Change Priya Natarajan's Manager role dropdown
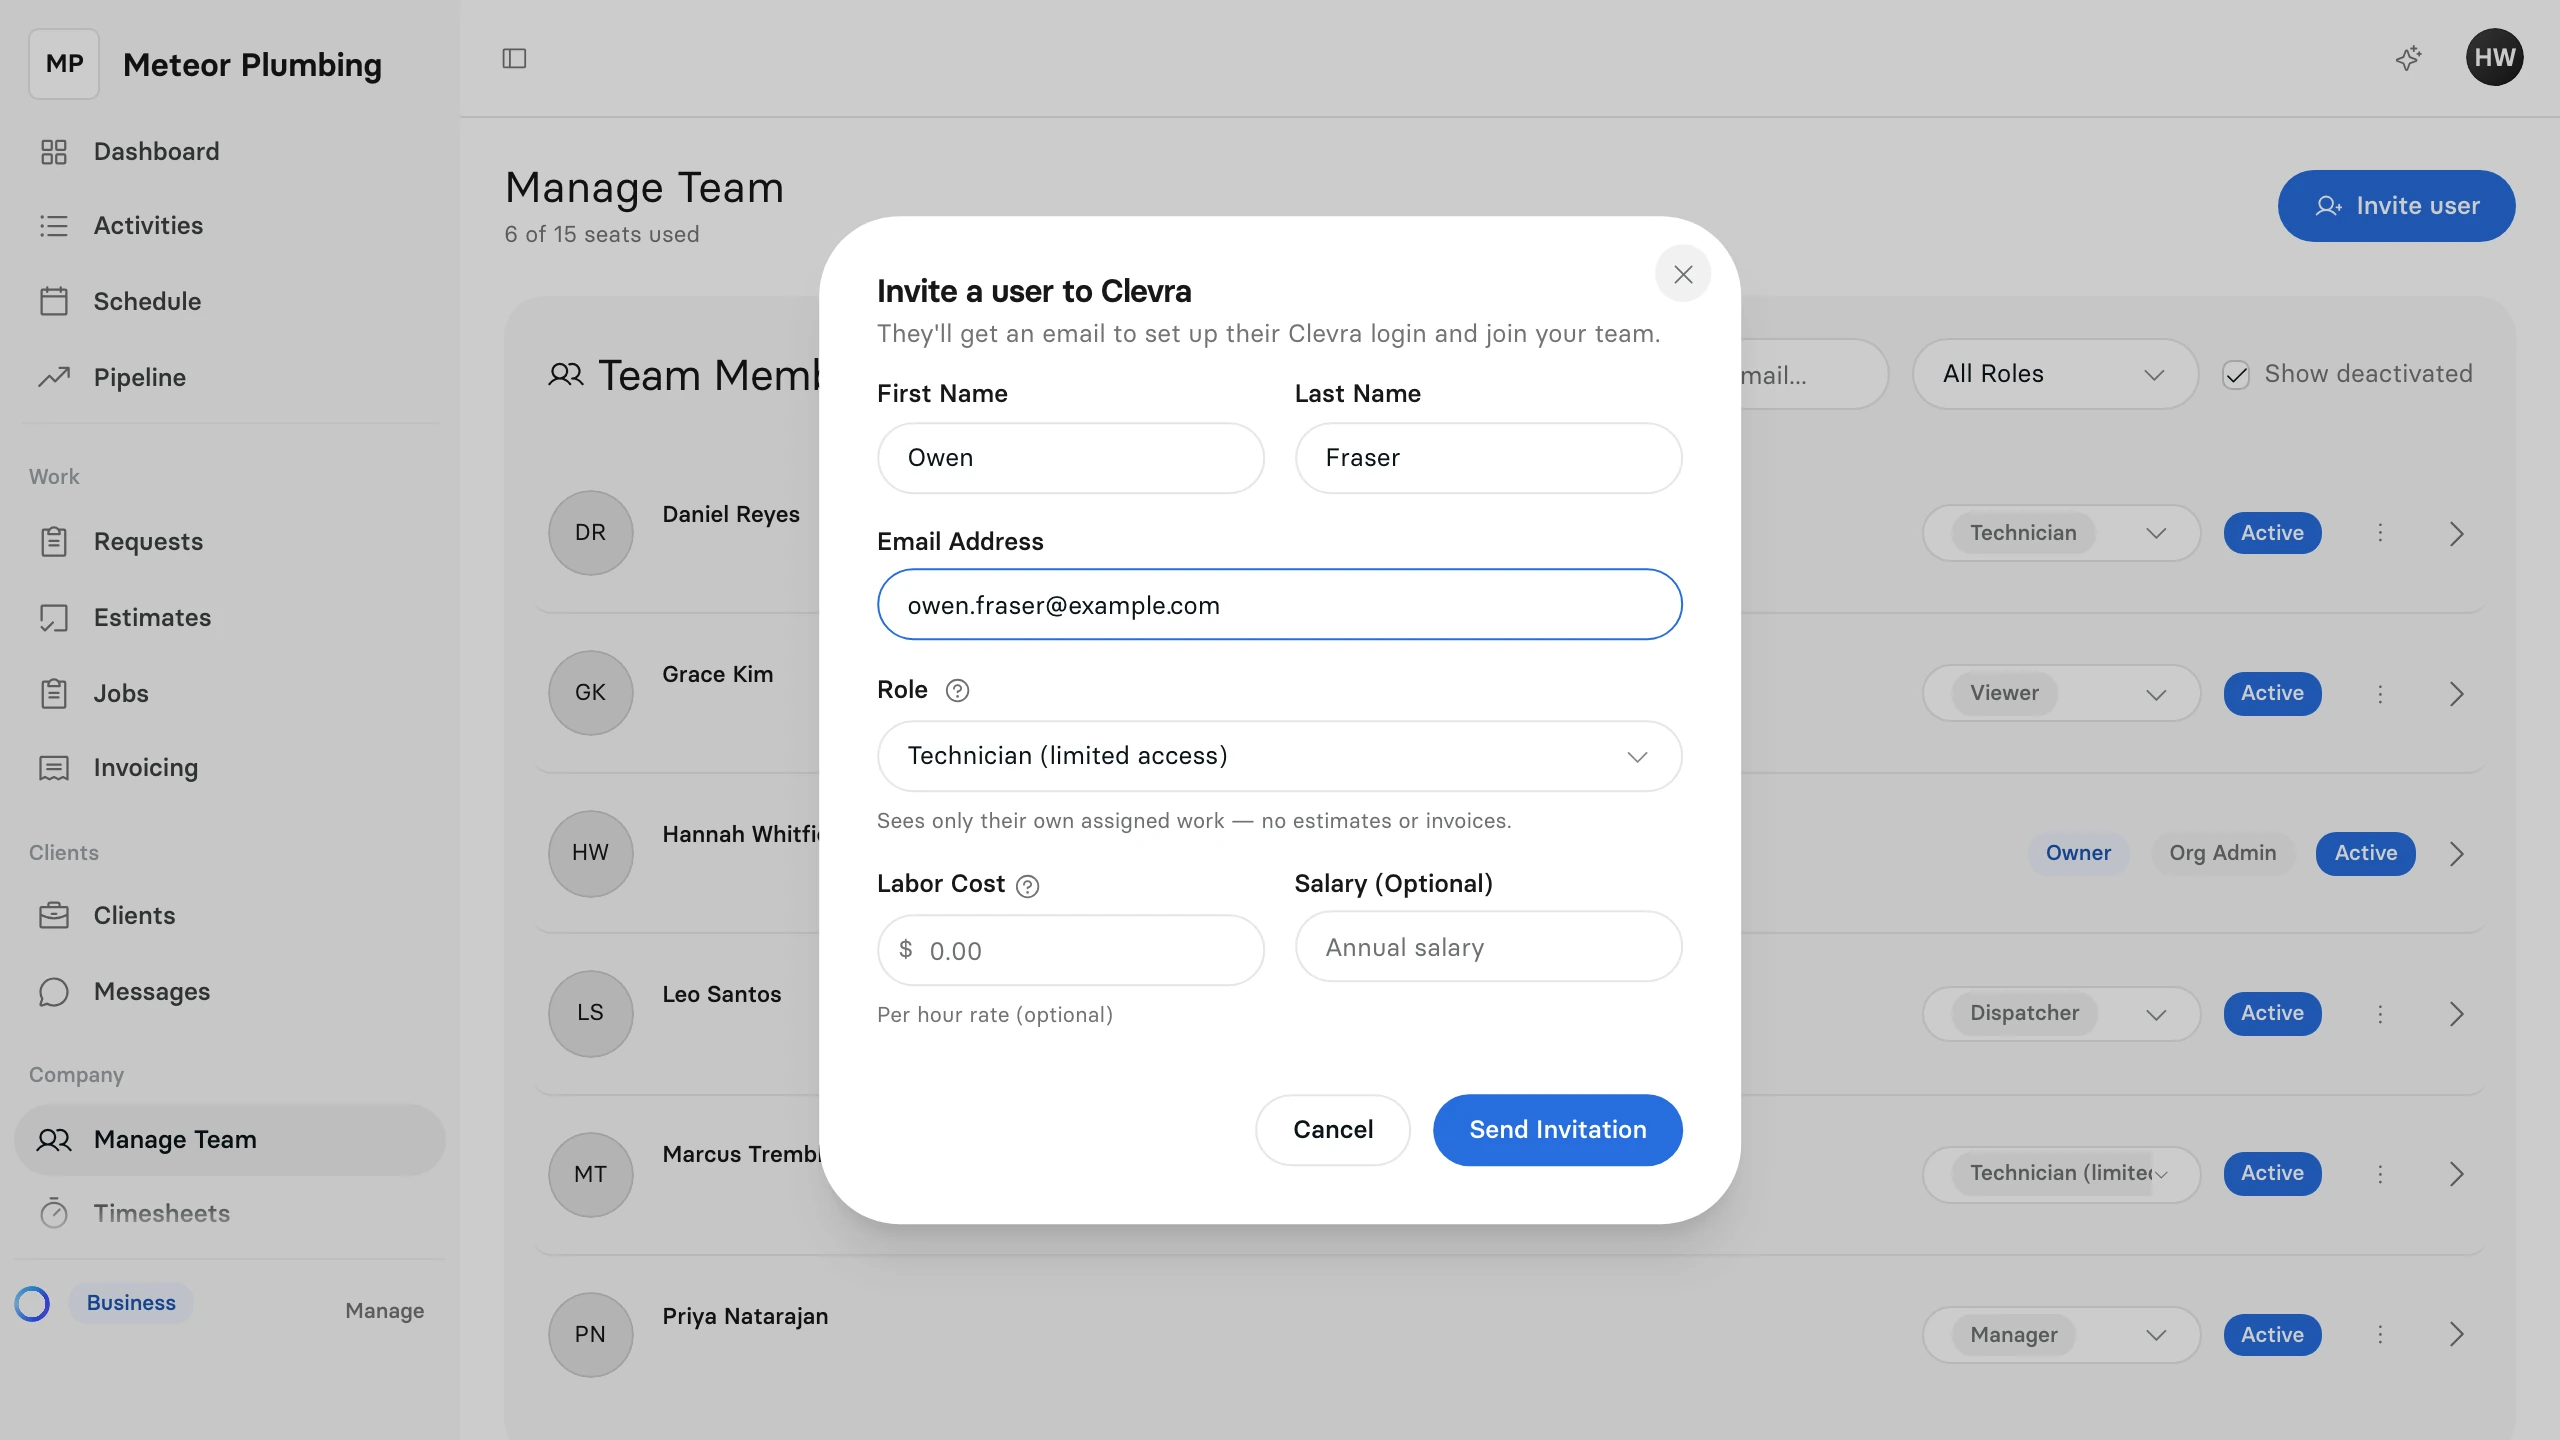The height and width of the screenshot is (1440, 2560). point(2061,1335)
